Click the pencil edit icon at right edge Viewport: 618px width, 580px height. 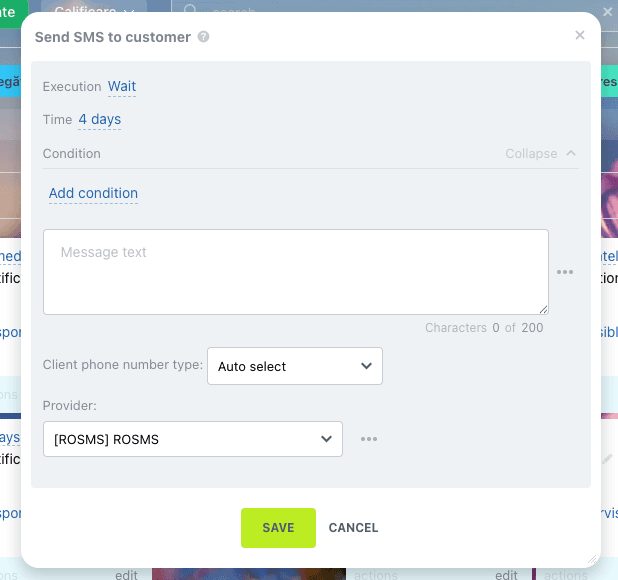click(607, 459)
